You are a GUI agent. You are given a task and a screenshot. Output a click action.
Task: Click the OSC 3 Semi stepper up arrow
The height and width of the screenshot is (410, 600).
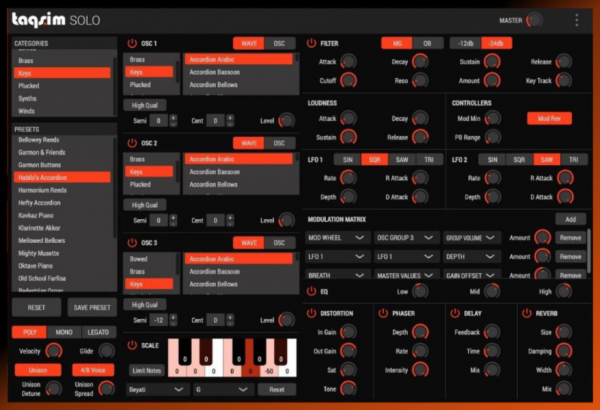click(x=173, y=317)
